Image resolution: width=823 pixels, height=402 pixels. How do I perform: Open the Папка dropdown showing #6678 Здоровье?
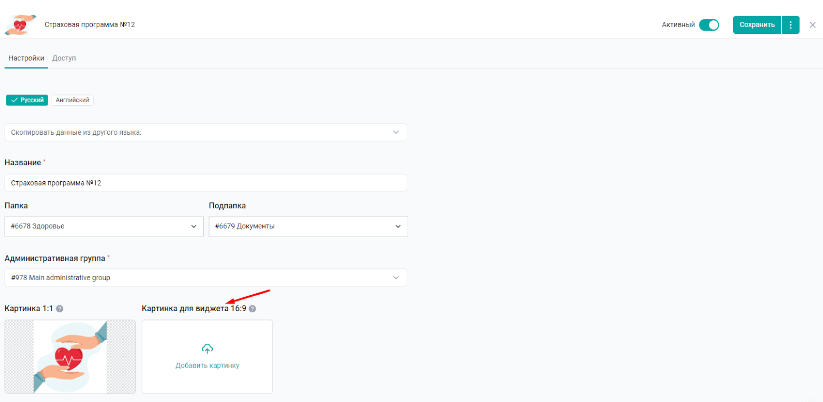coord(104,226)
